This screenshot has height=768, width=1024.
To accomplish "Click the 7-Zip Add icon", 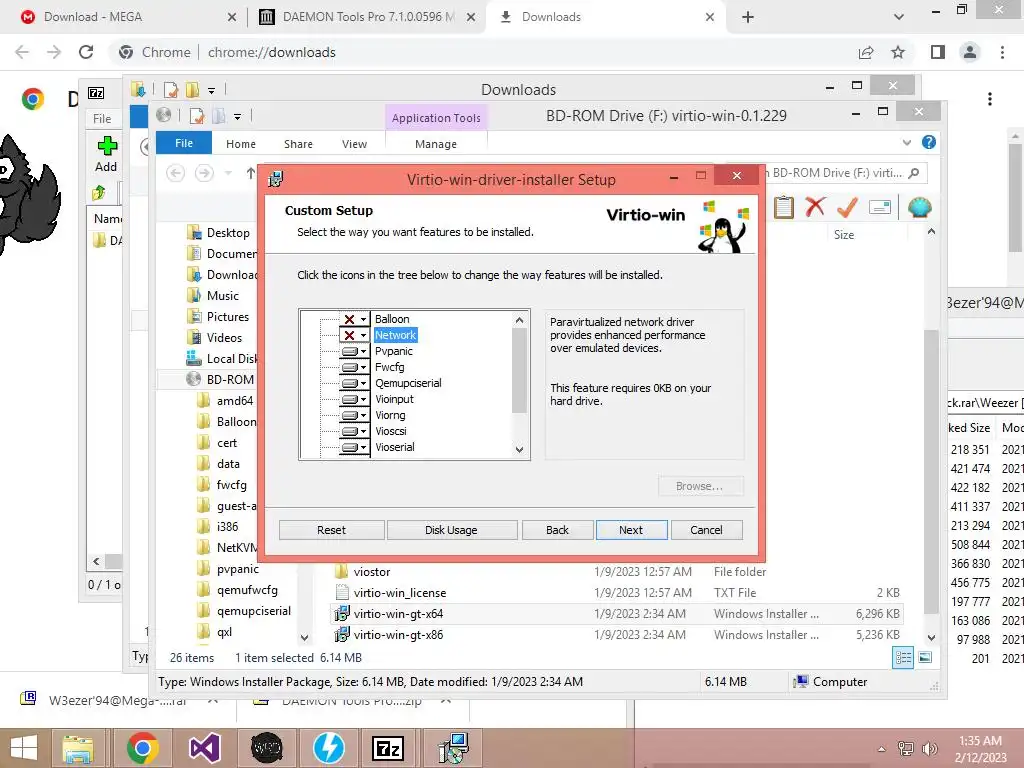I will (x=106, y=154).
